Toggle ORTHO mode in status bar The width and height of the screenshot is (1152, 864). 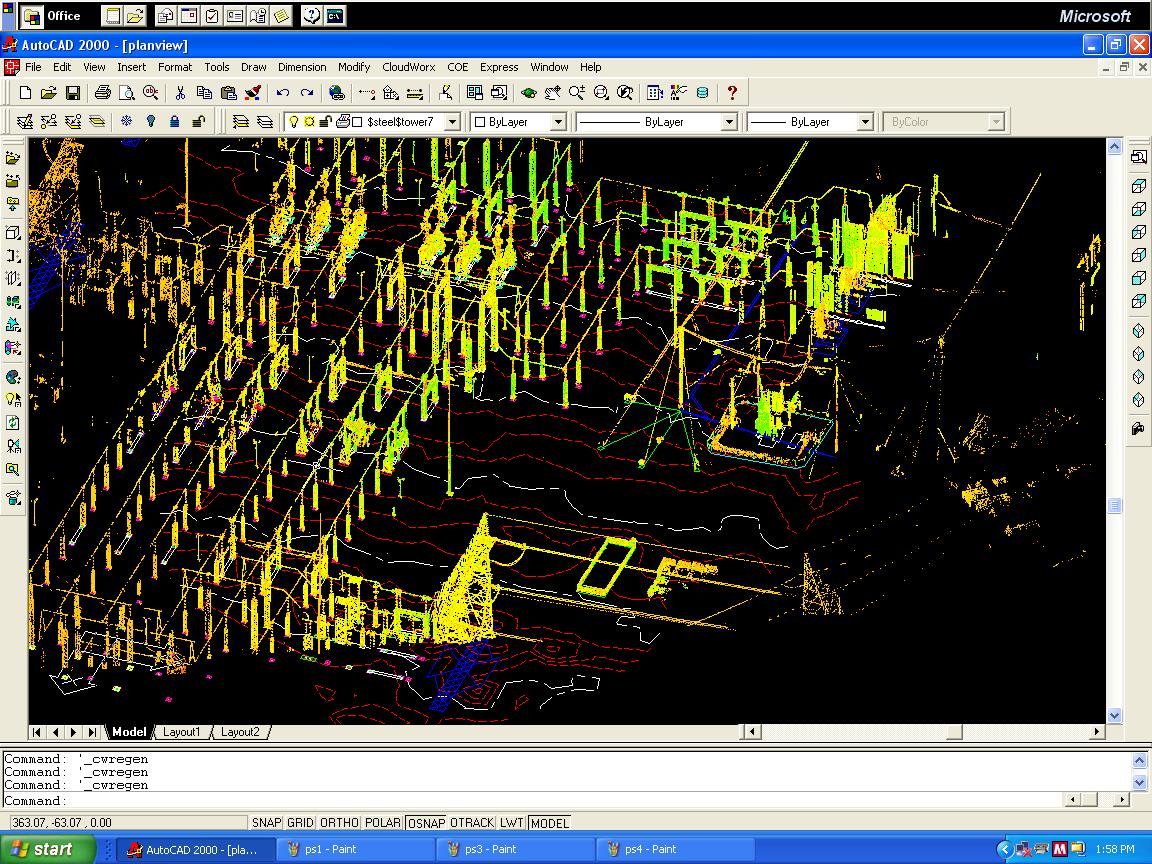click(x=339, y=823)
